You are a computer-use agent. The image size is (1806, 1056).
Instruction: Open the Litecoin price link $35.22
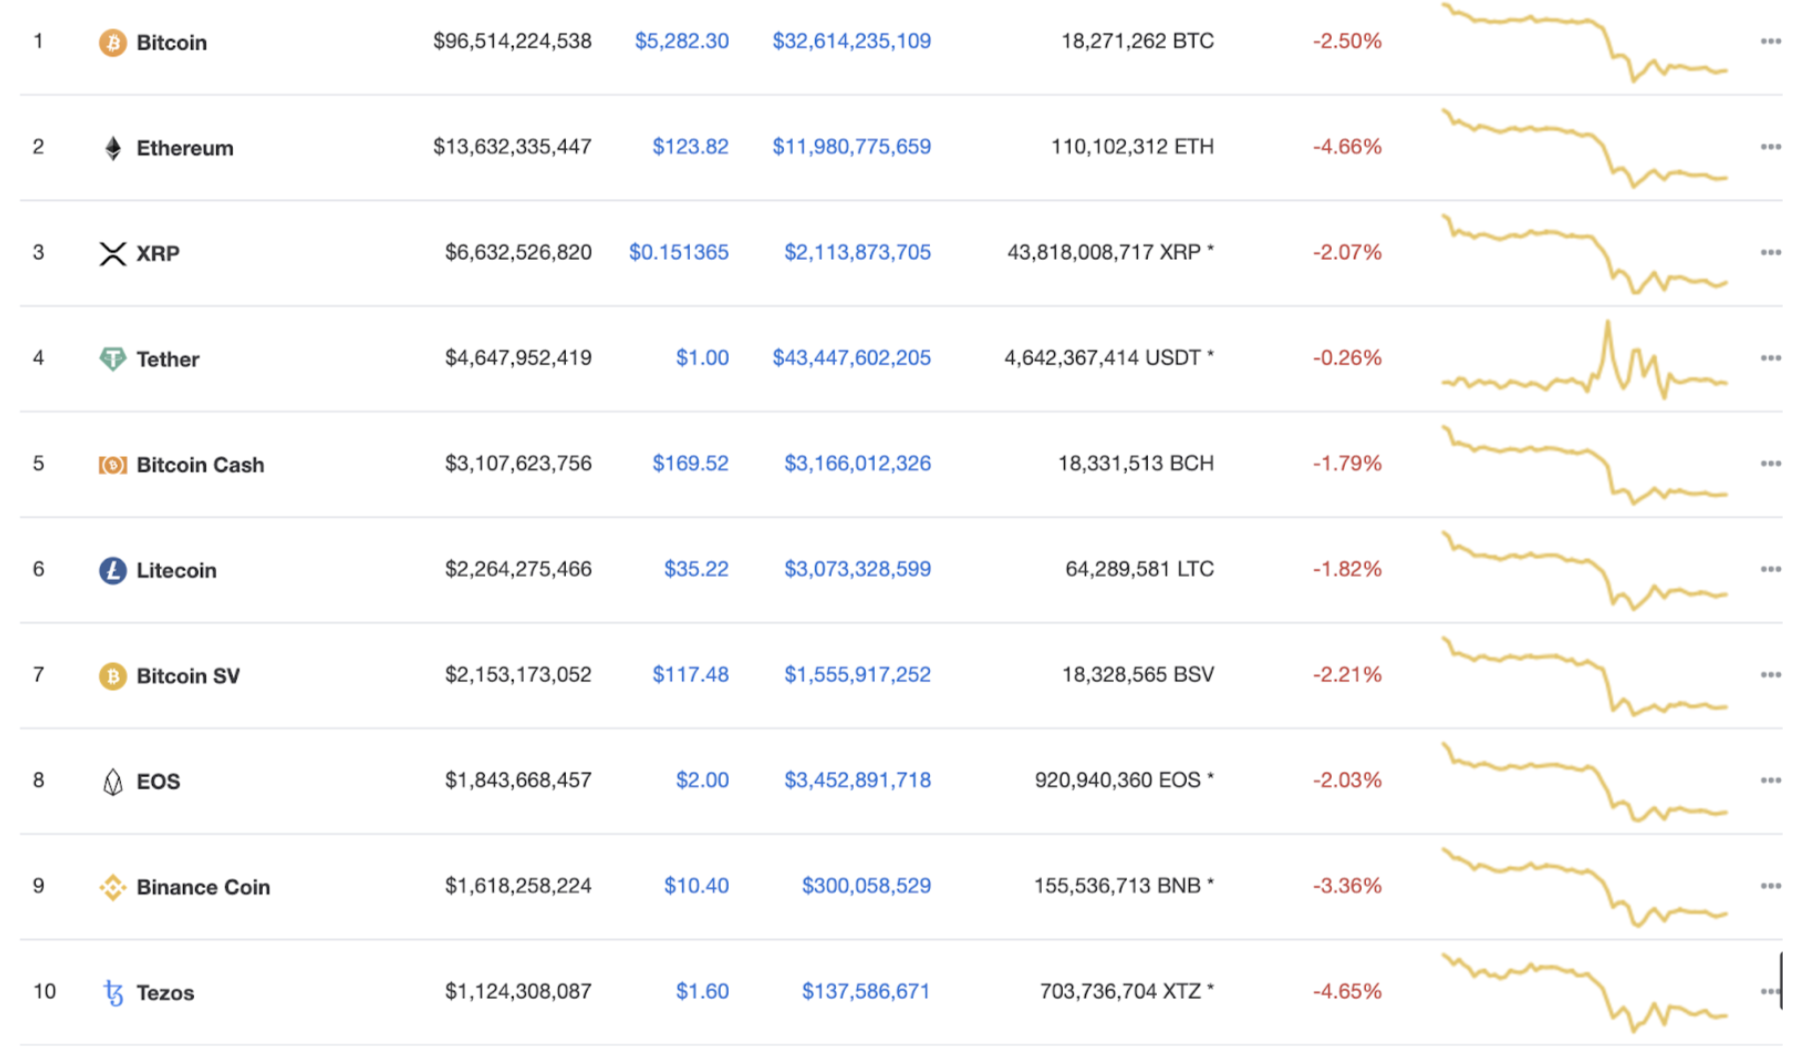tap(696, 569)
